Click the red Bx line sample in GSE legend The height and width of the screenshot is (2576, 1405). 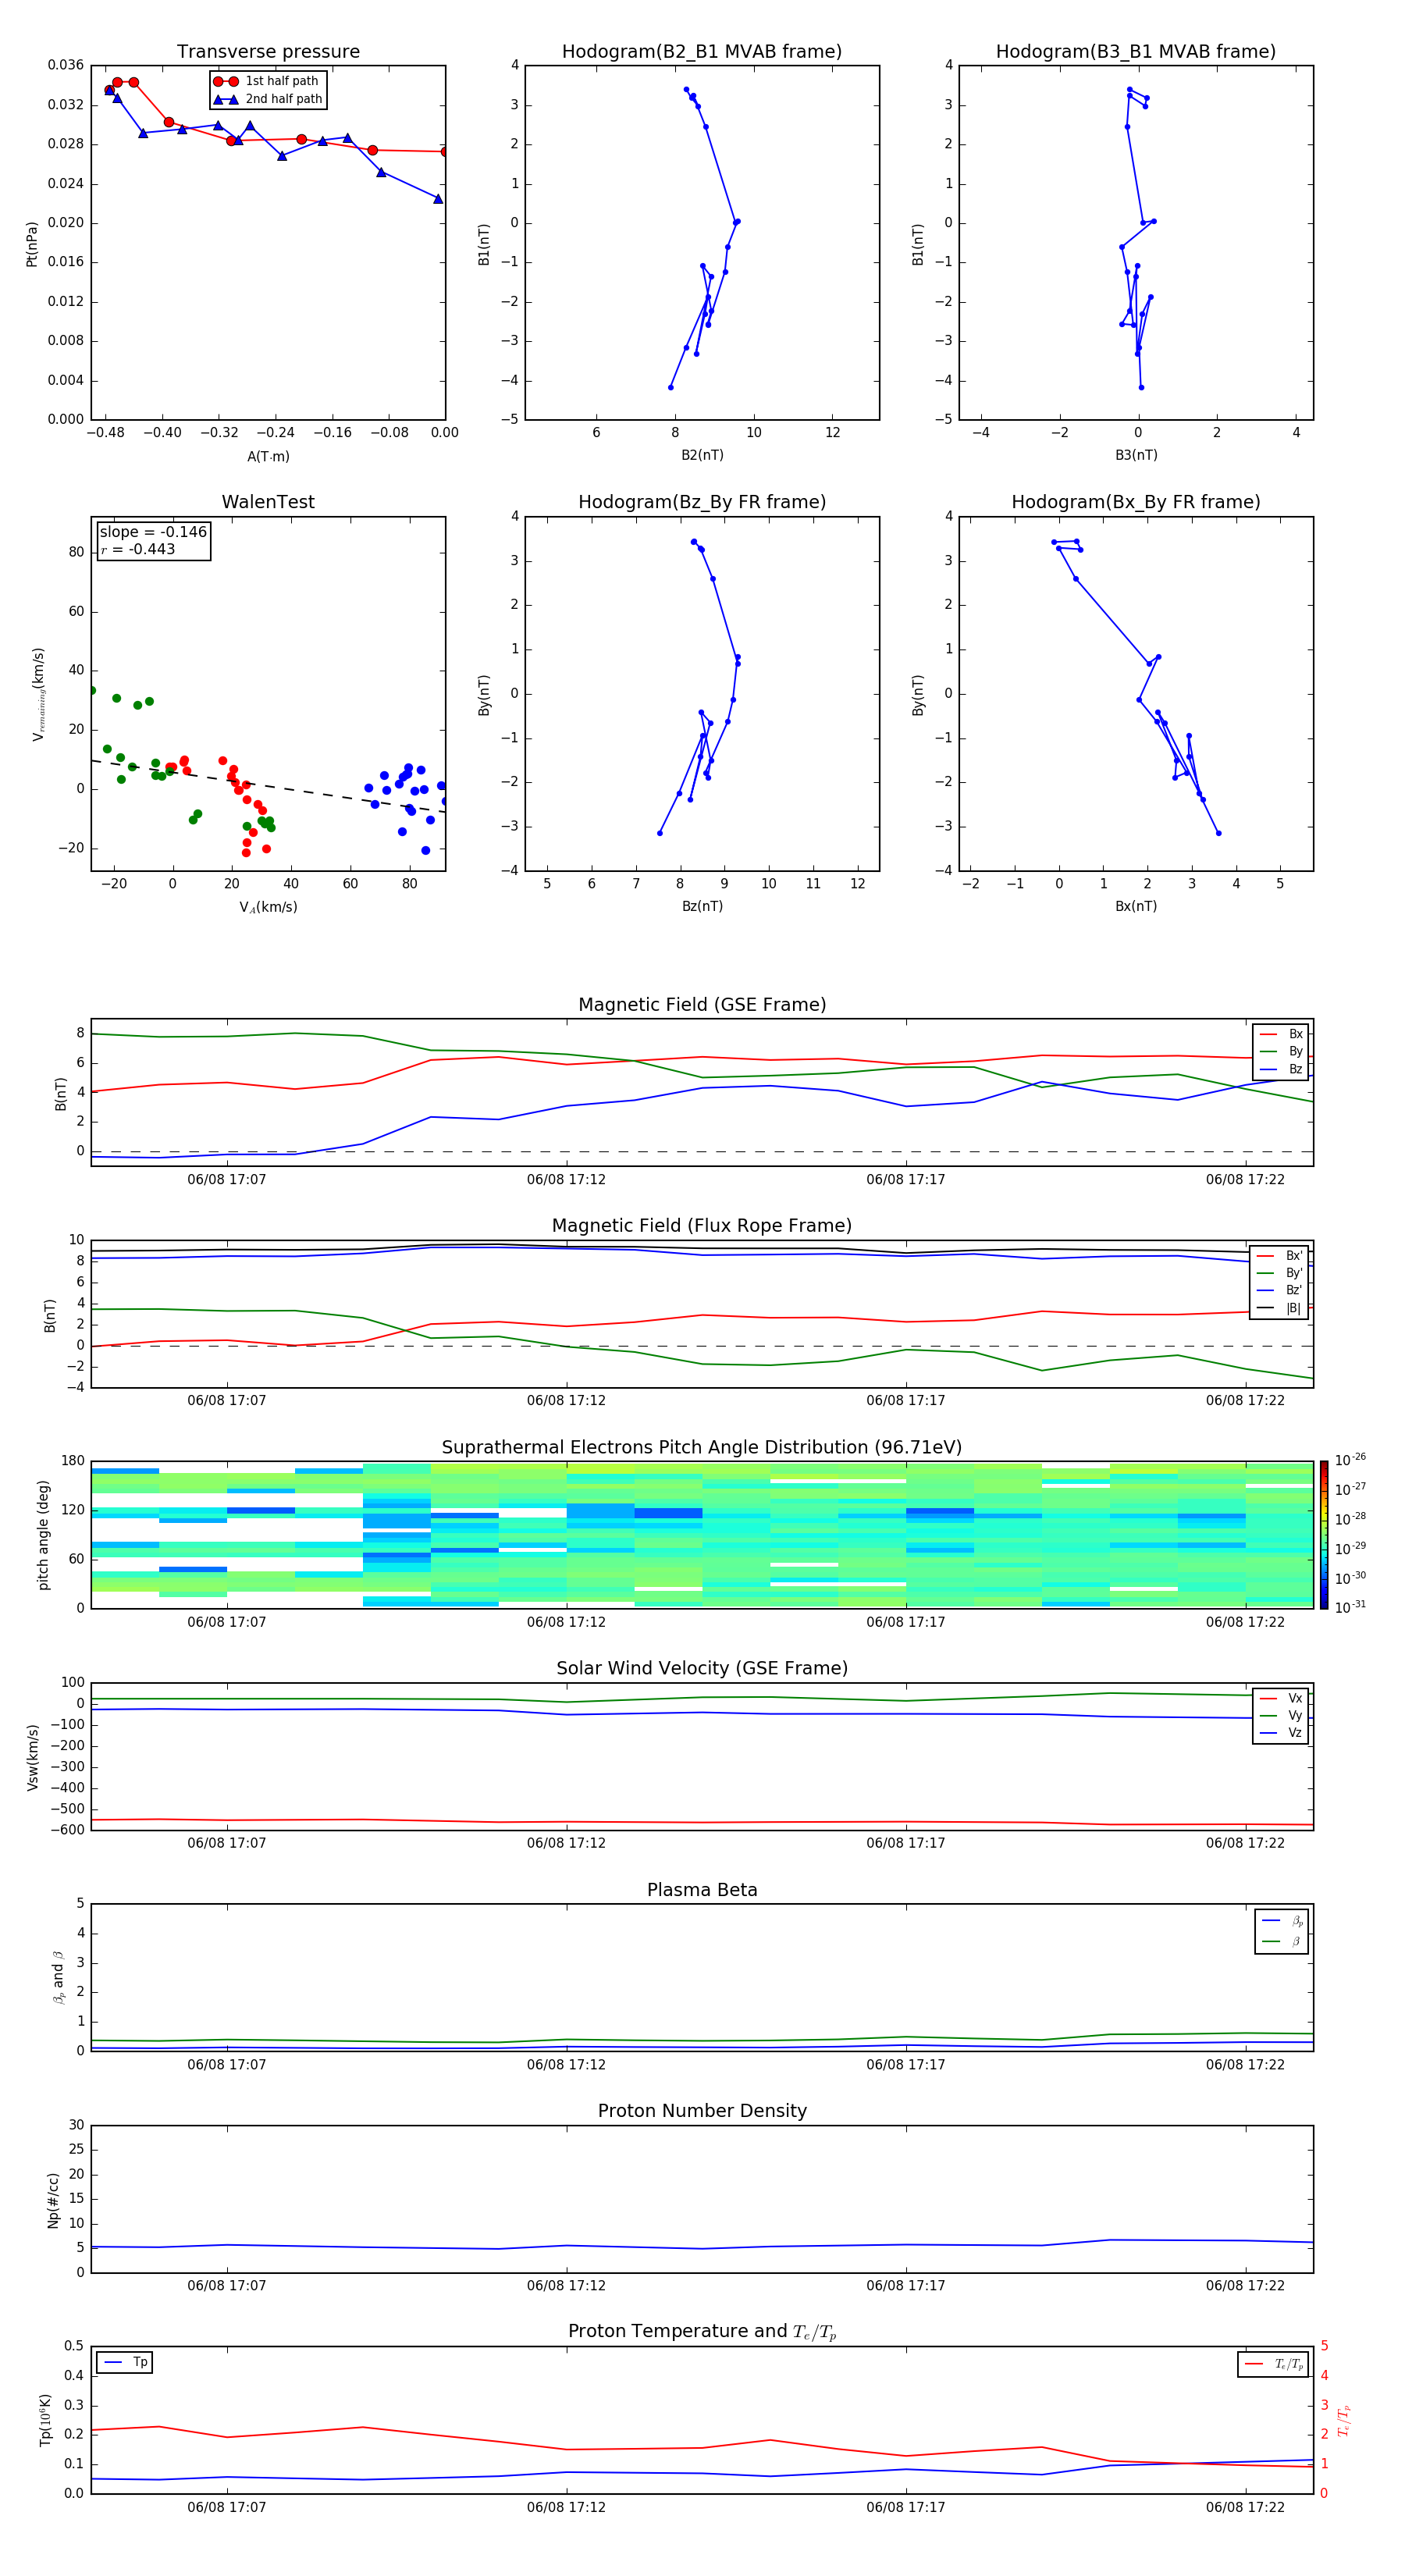coord(1267,1034)
